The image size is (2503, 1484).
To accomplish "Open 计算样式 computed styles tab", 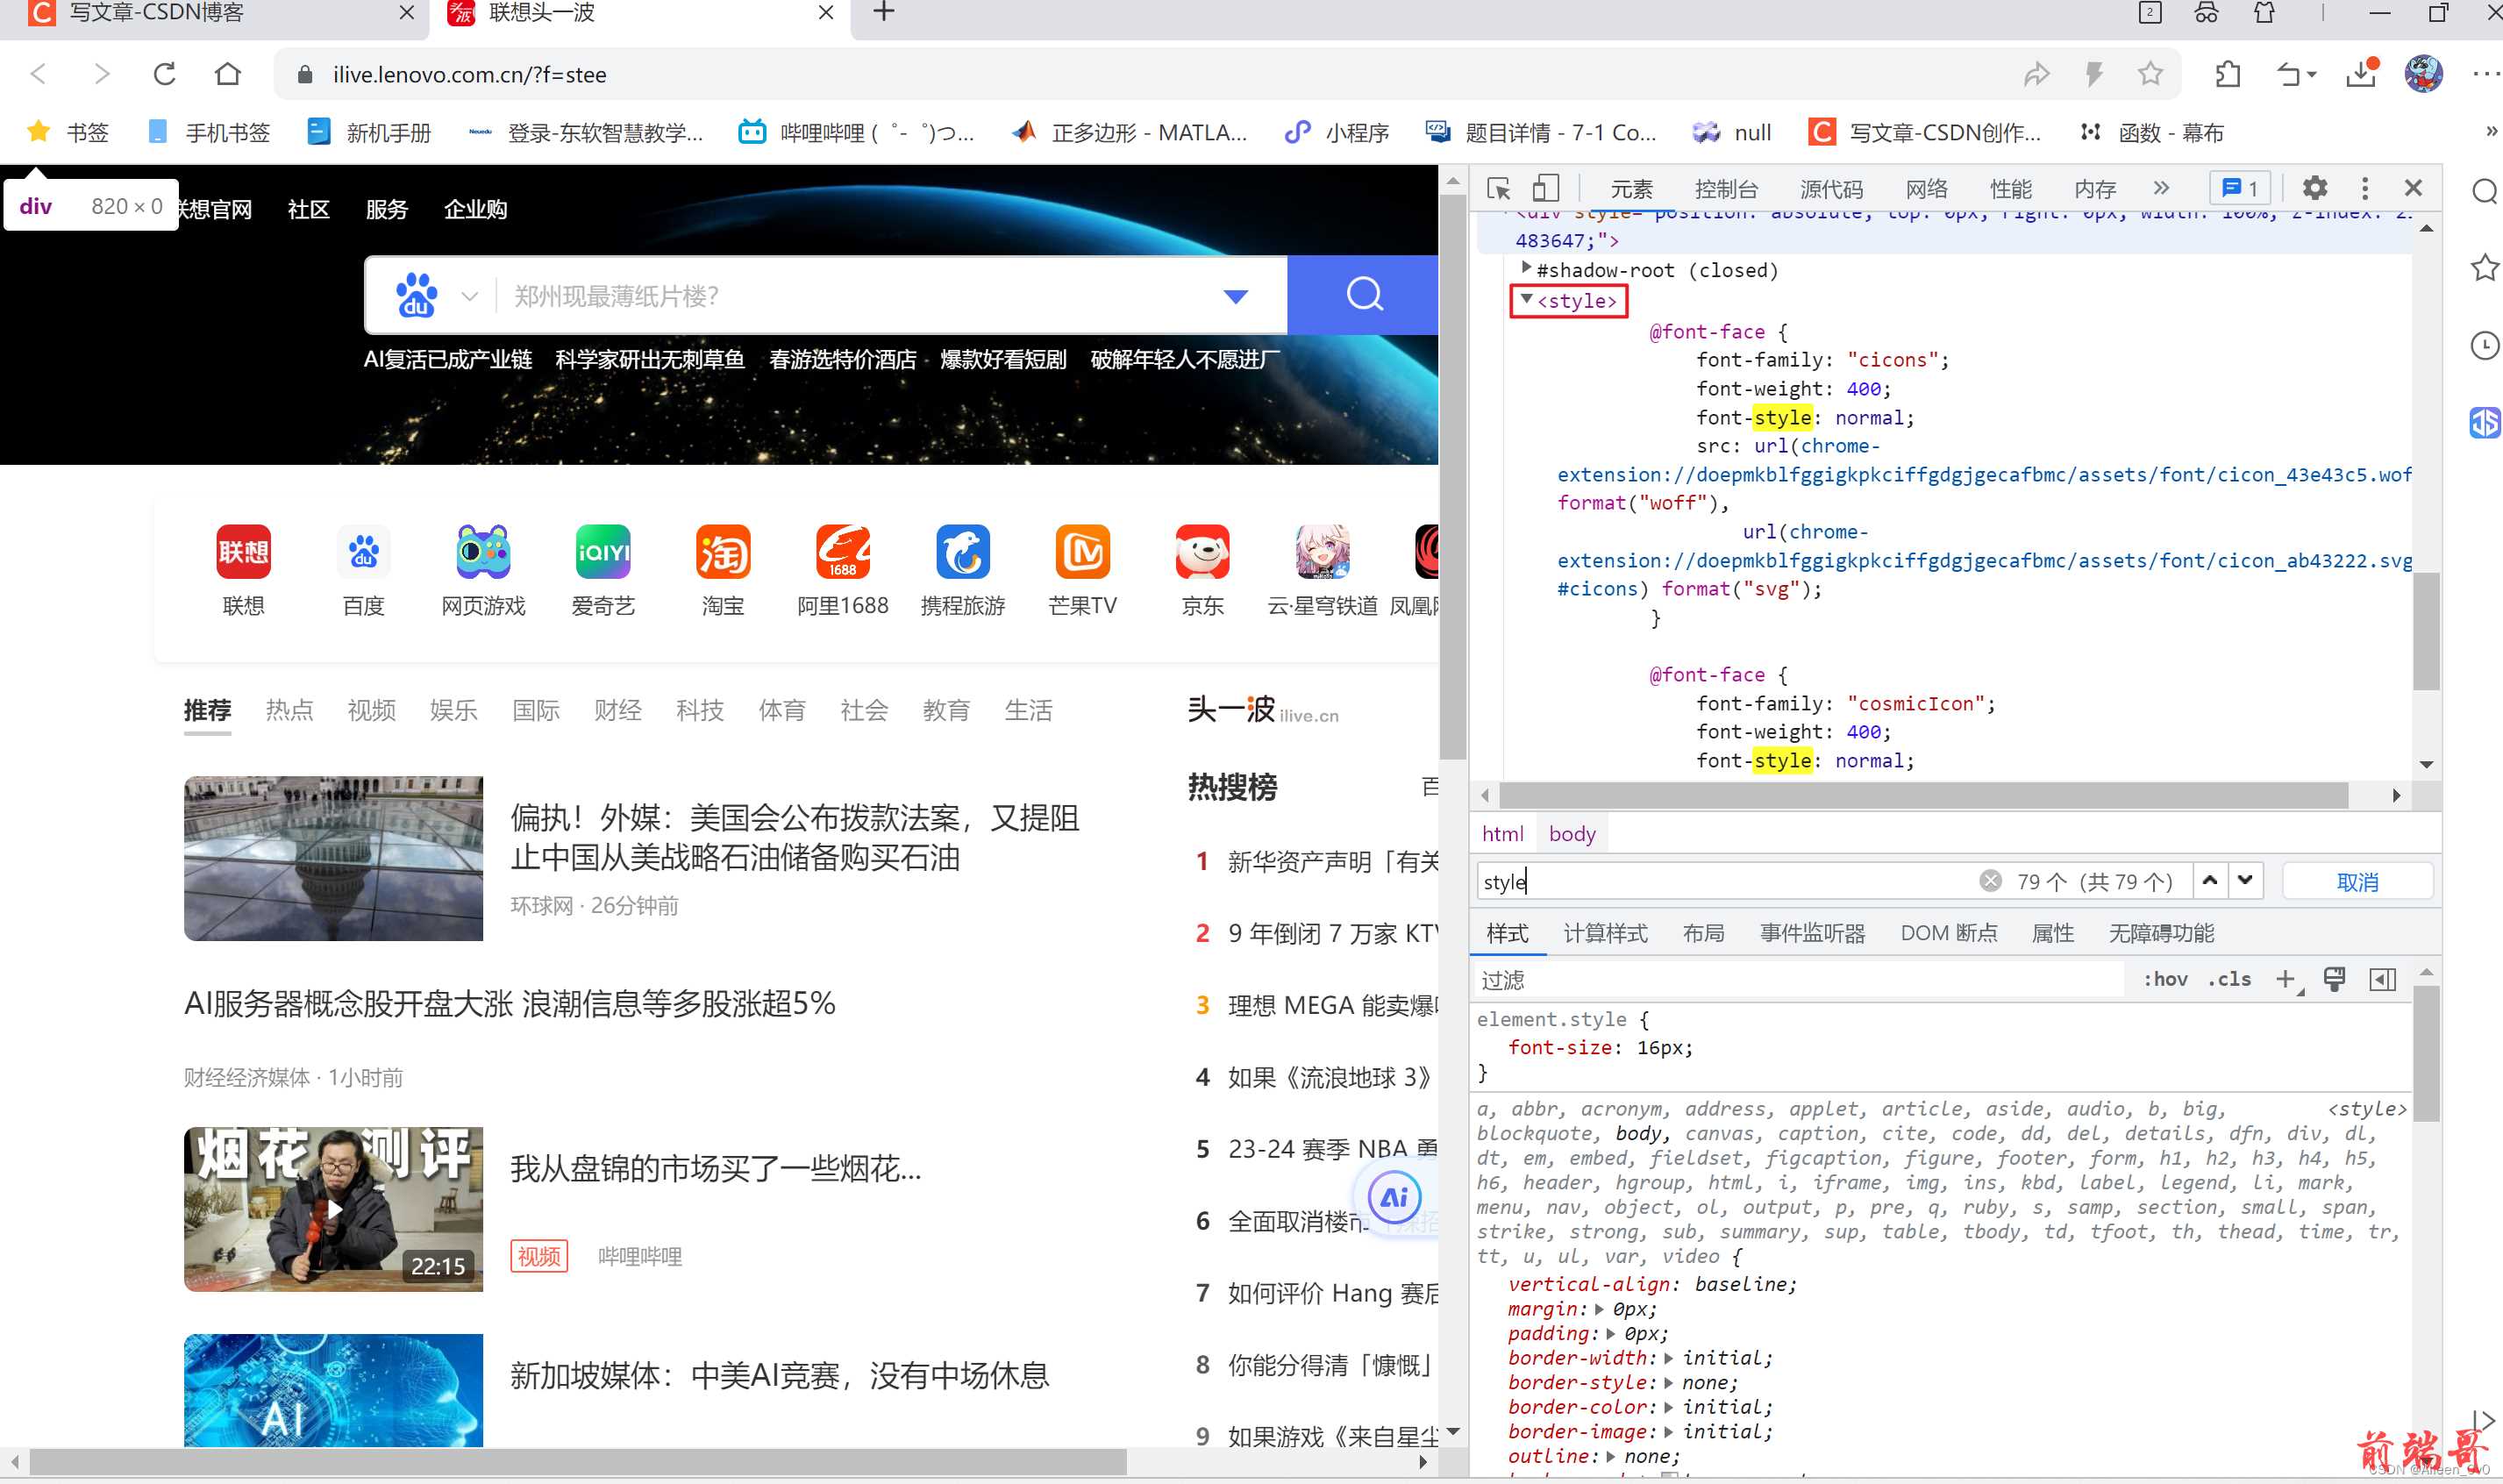I will click(1605, 933).
